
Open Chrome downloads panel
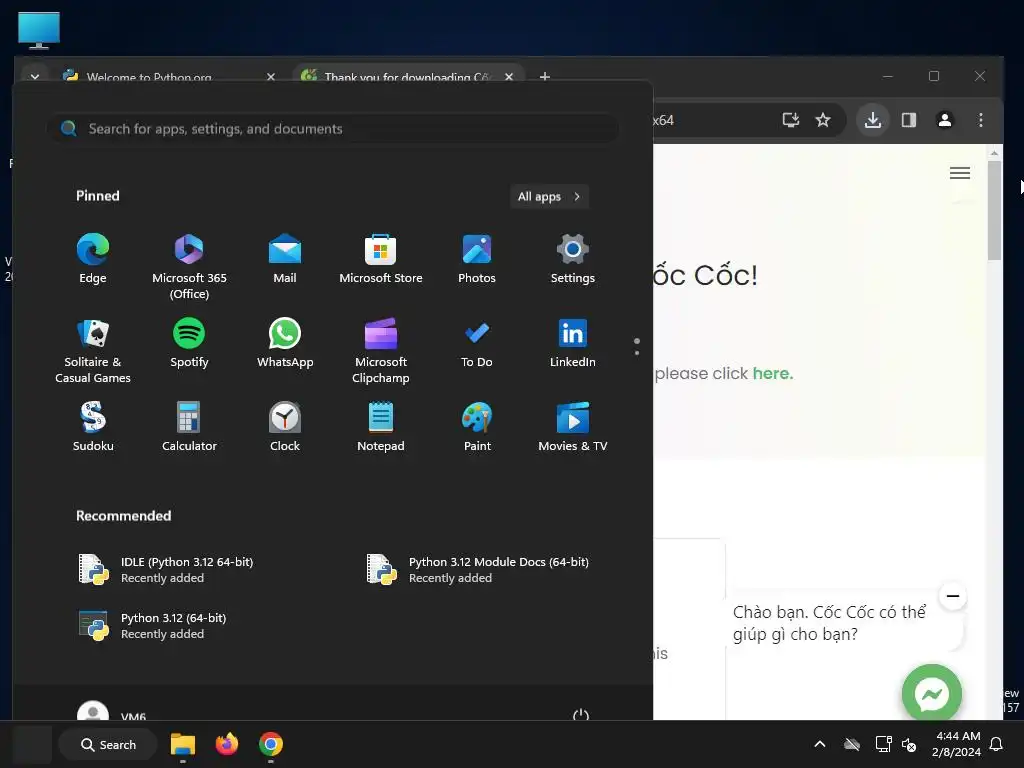(873, 120)
